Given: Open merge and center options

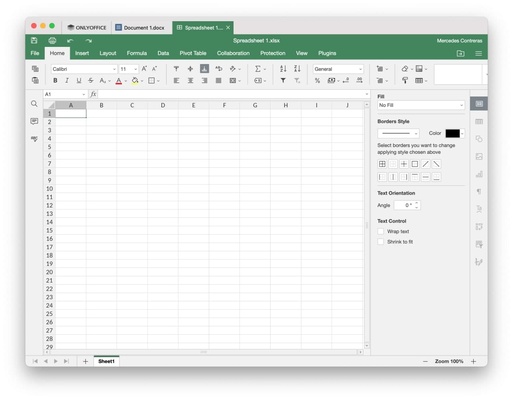Looking at the screenshot, I should (x=235, y=81).
